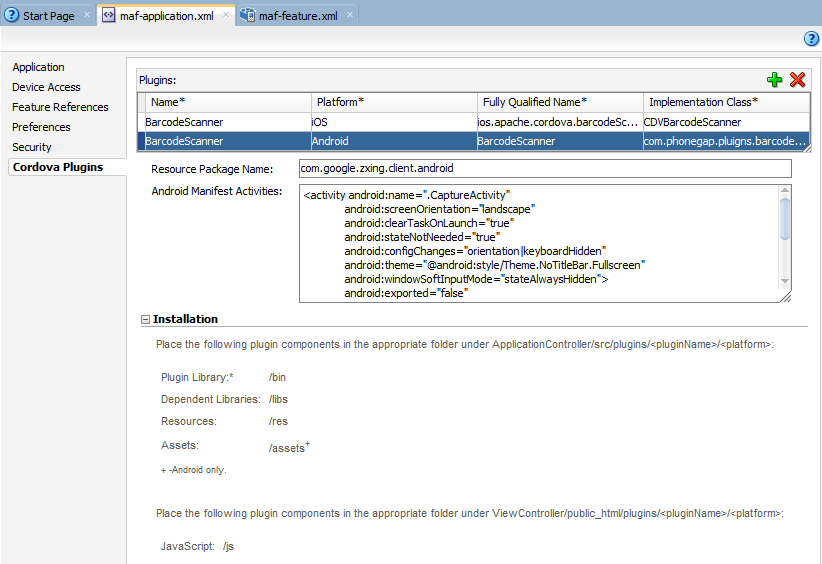Click the iOS platform cell

click(x=394, y=122)
